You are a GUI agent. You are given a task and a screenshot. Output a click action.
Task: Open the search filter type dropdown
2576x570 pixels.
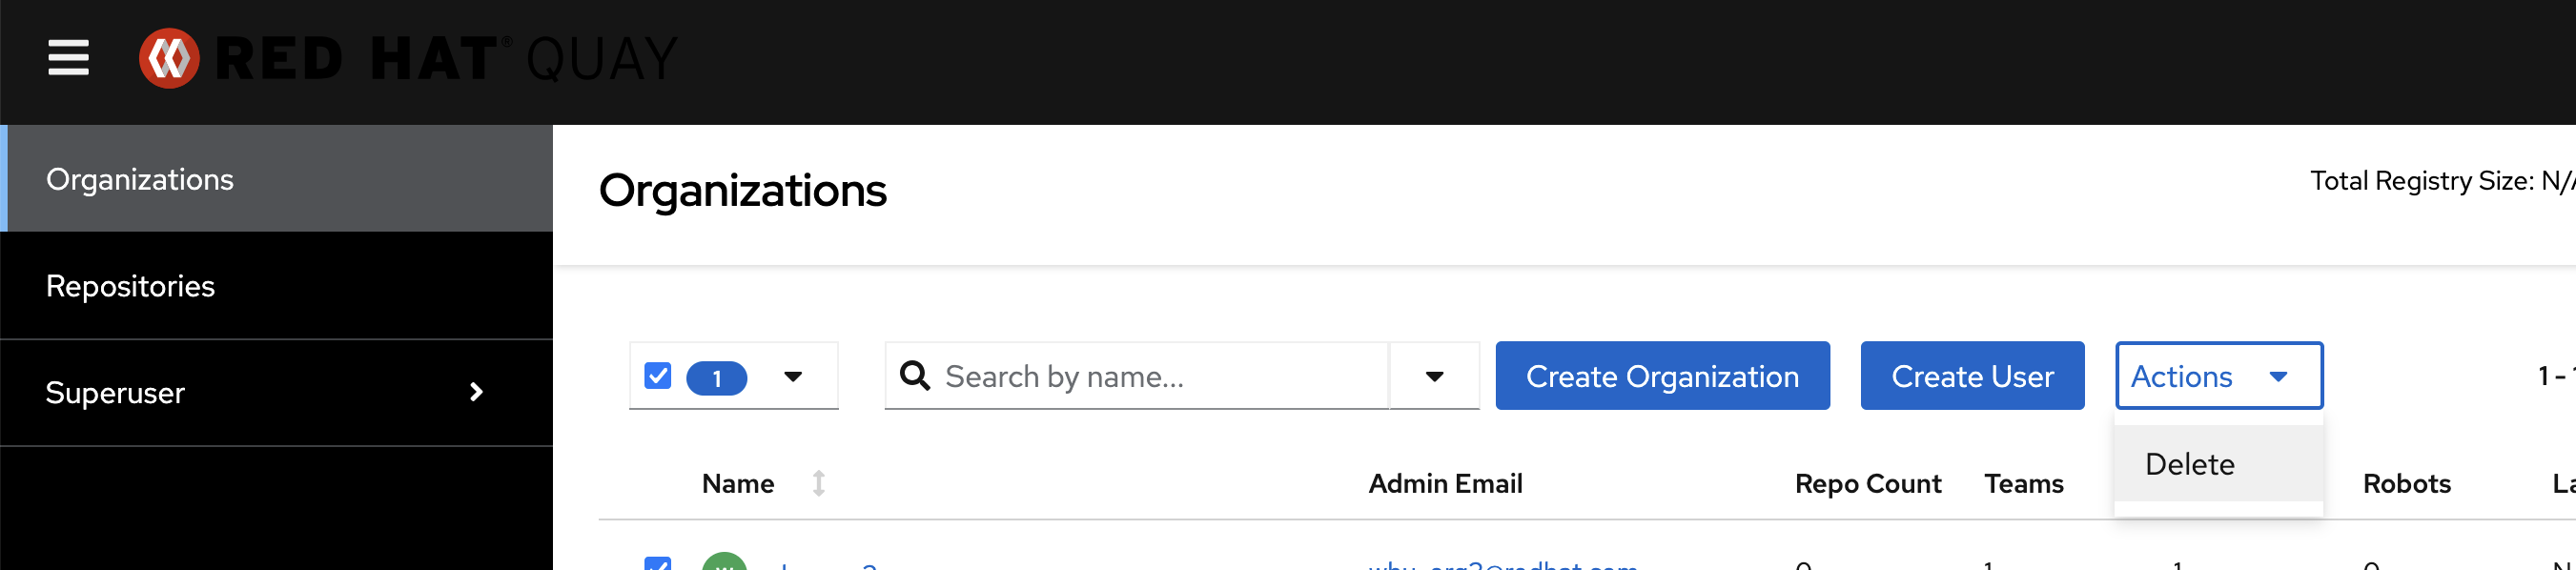[x=1434, y=376]
